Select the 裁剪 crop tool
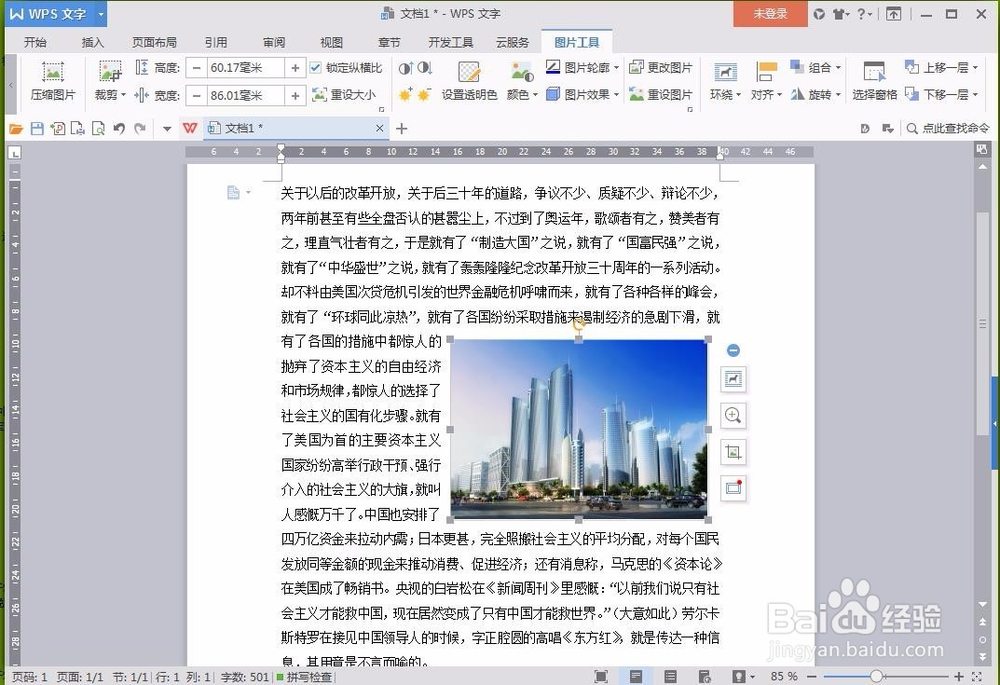The image size is (1000, 685). (x=110, y=80)
